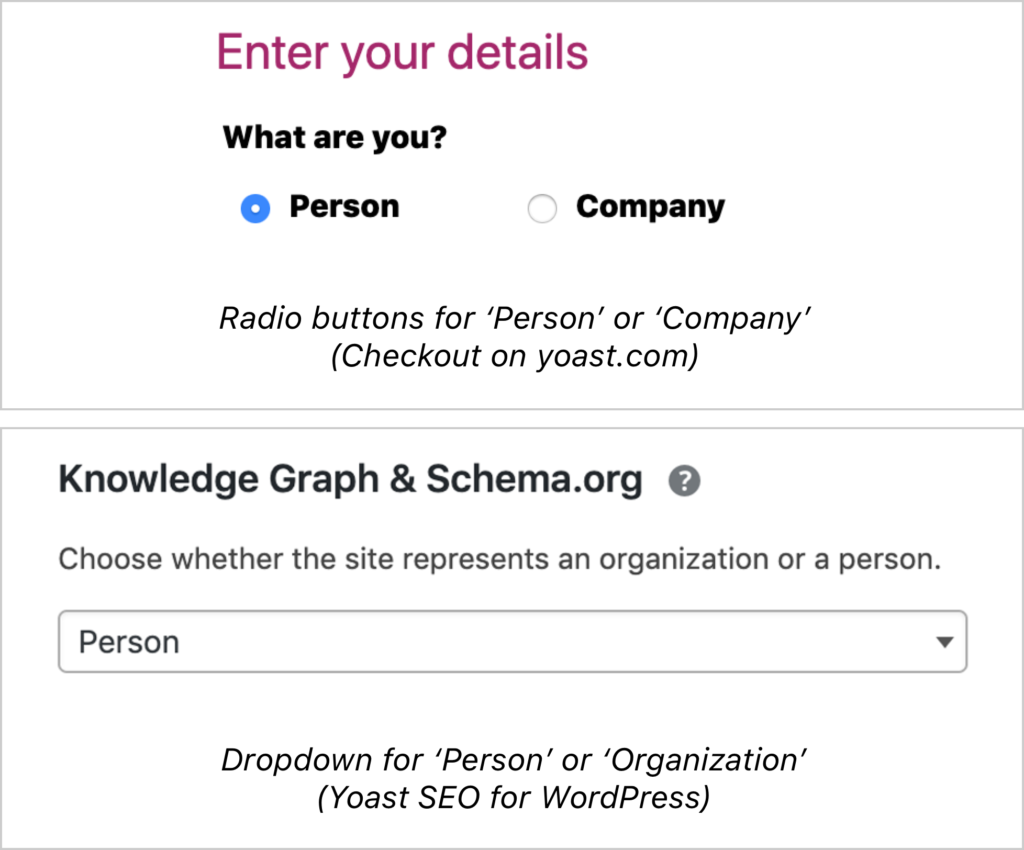Click the 'Dropdown for Person or Organization' caption
This screenshot has height=850, width=1024.
pyautogui.click(x=515, y=761)
